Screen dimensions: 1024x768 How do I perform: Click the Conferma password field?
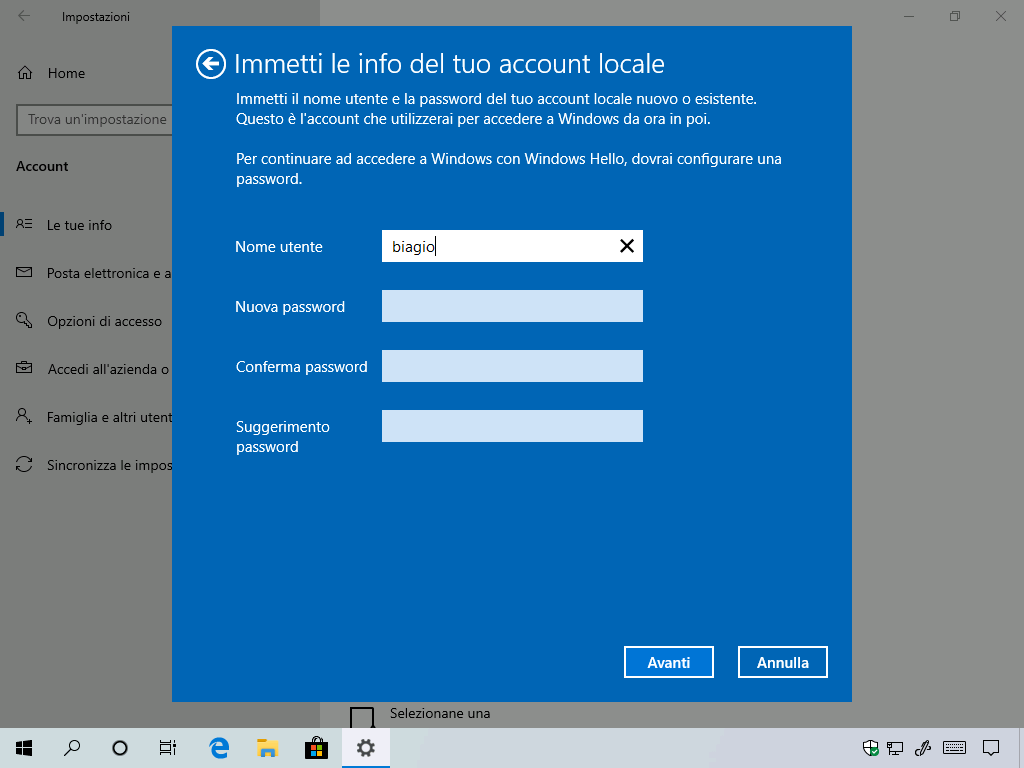(512, 366)
